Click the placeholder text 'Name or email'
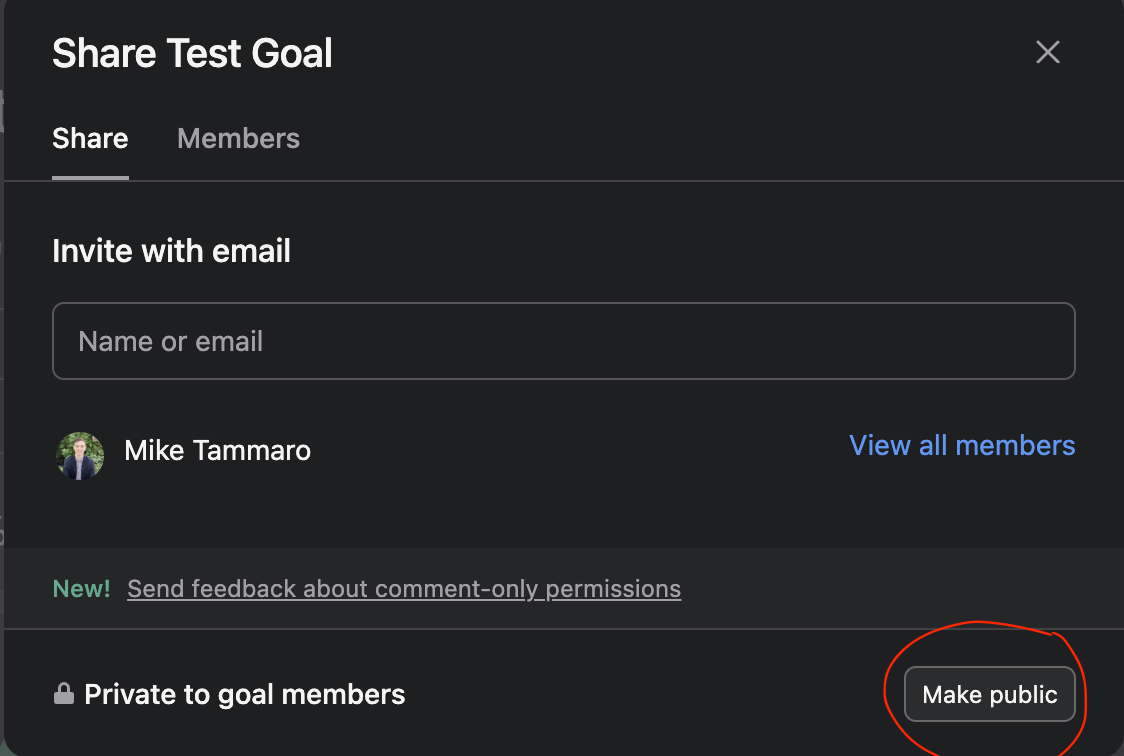Screen dimensions: 1124x756 pos(171,341)
